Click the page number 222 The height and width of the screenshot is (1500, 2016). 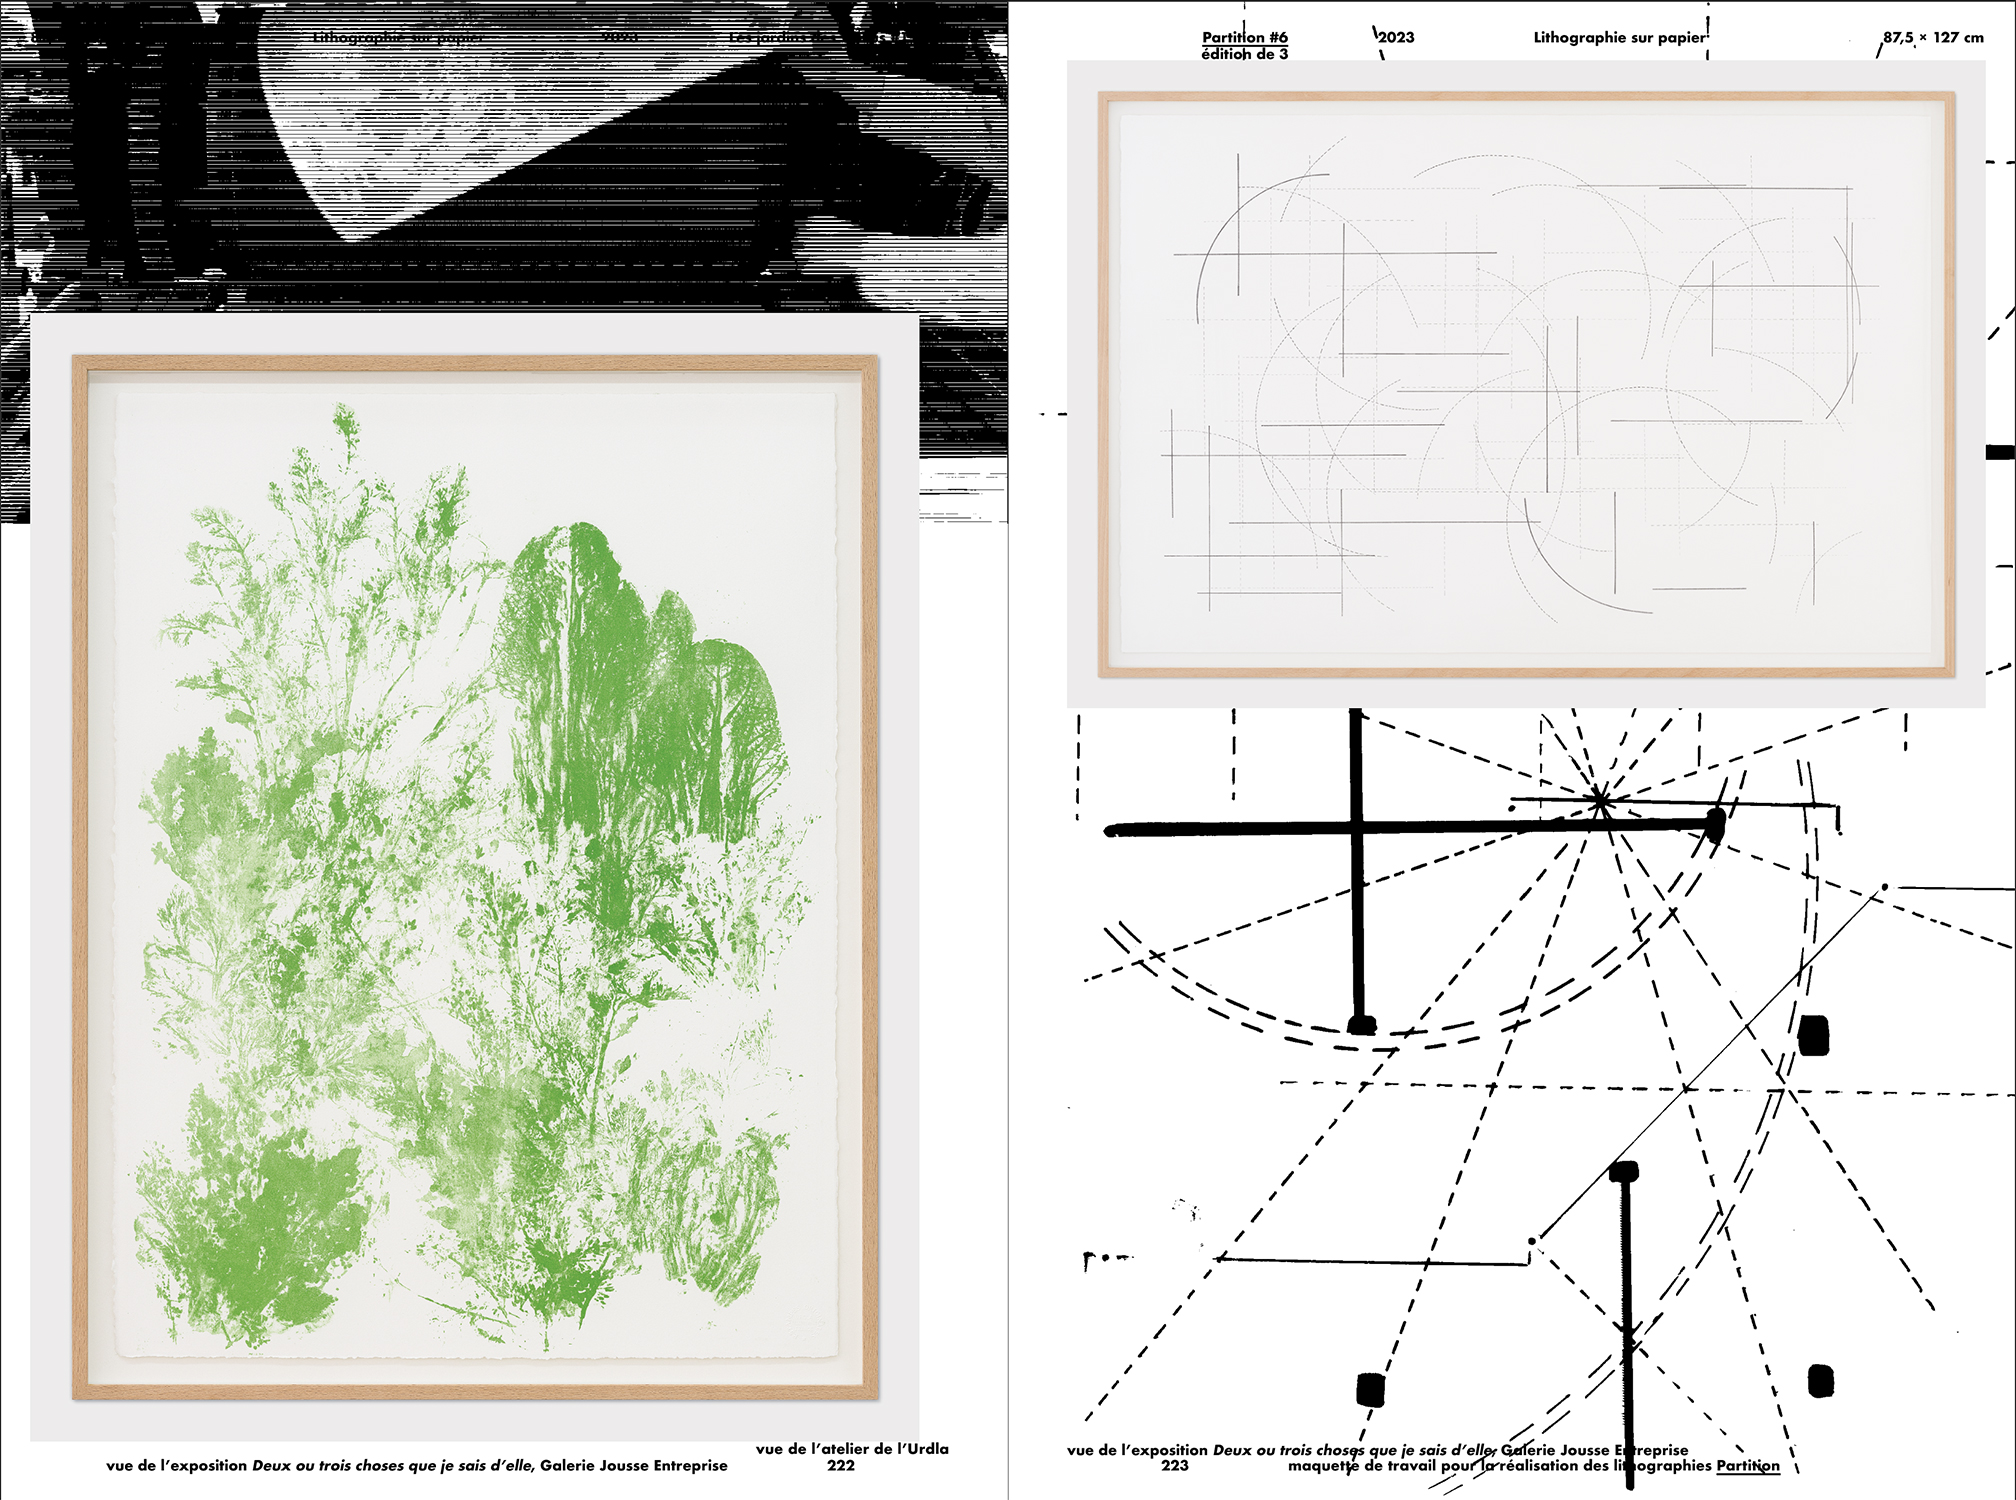[841, 1466]
